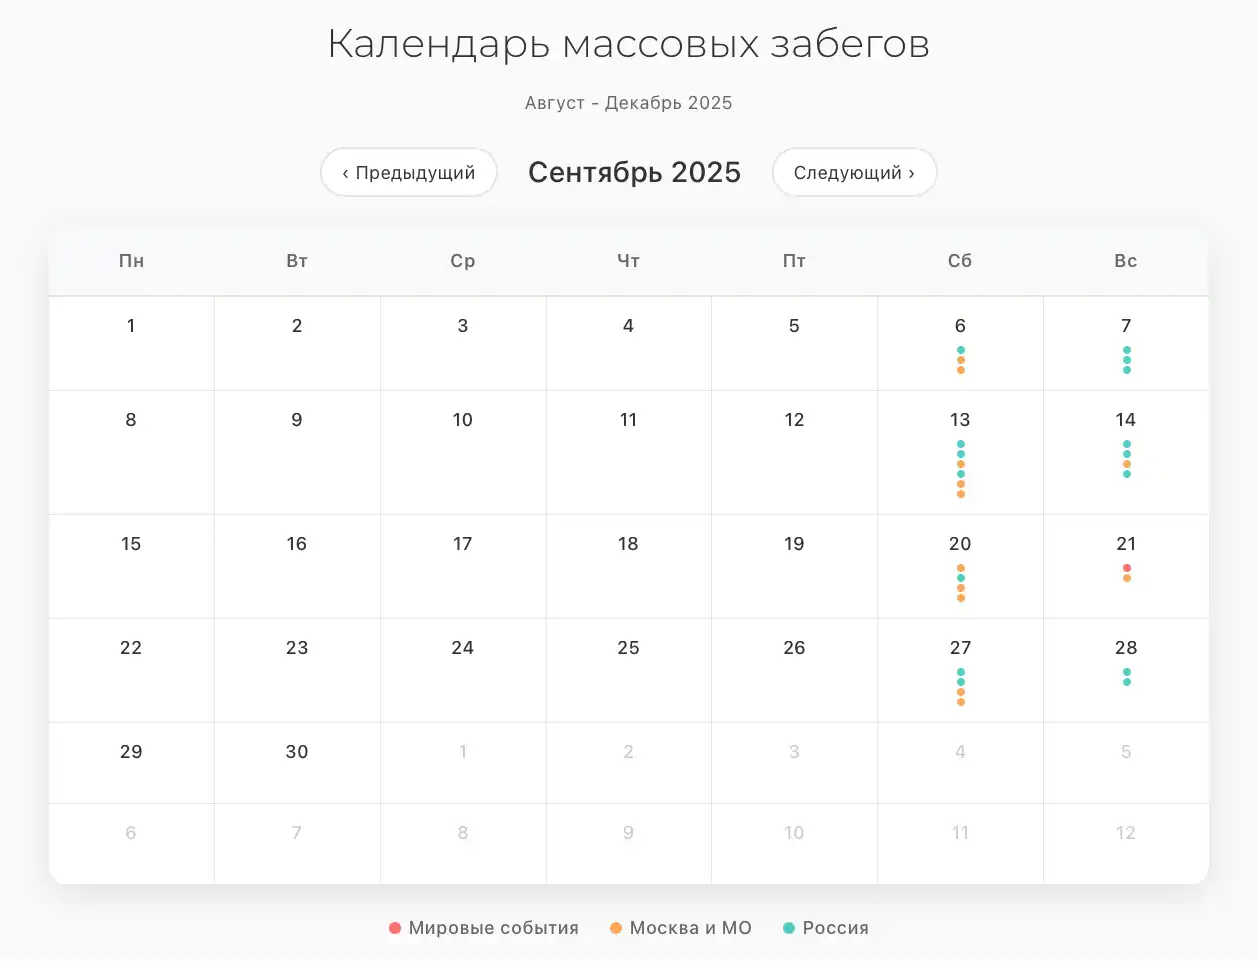This screenshot has width=1258, height=966.
Task: Go to the previous month with Предыдущий
Action: click(x=409, y=172)
